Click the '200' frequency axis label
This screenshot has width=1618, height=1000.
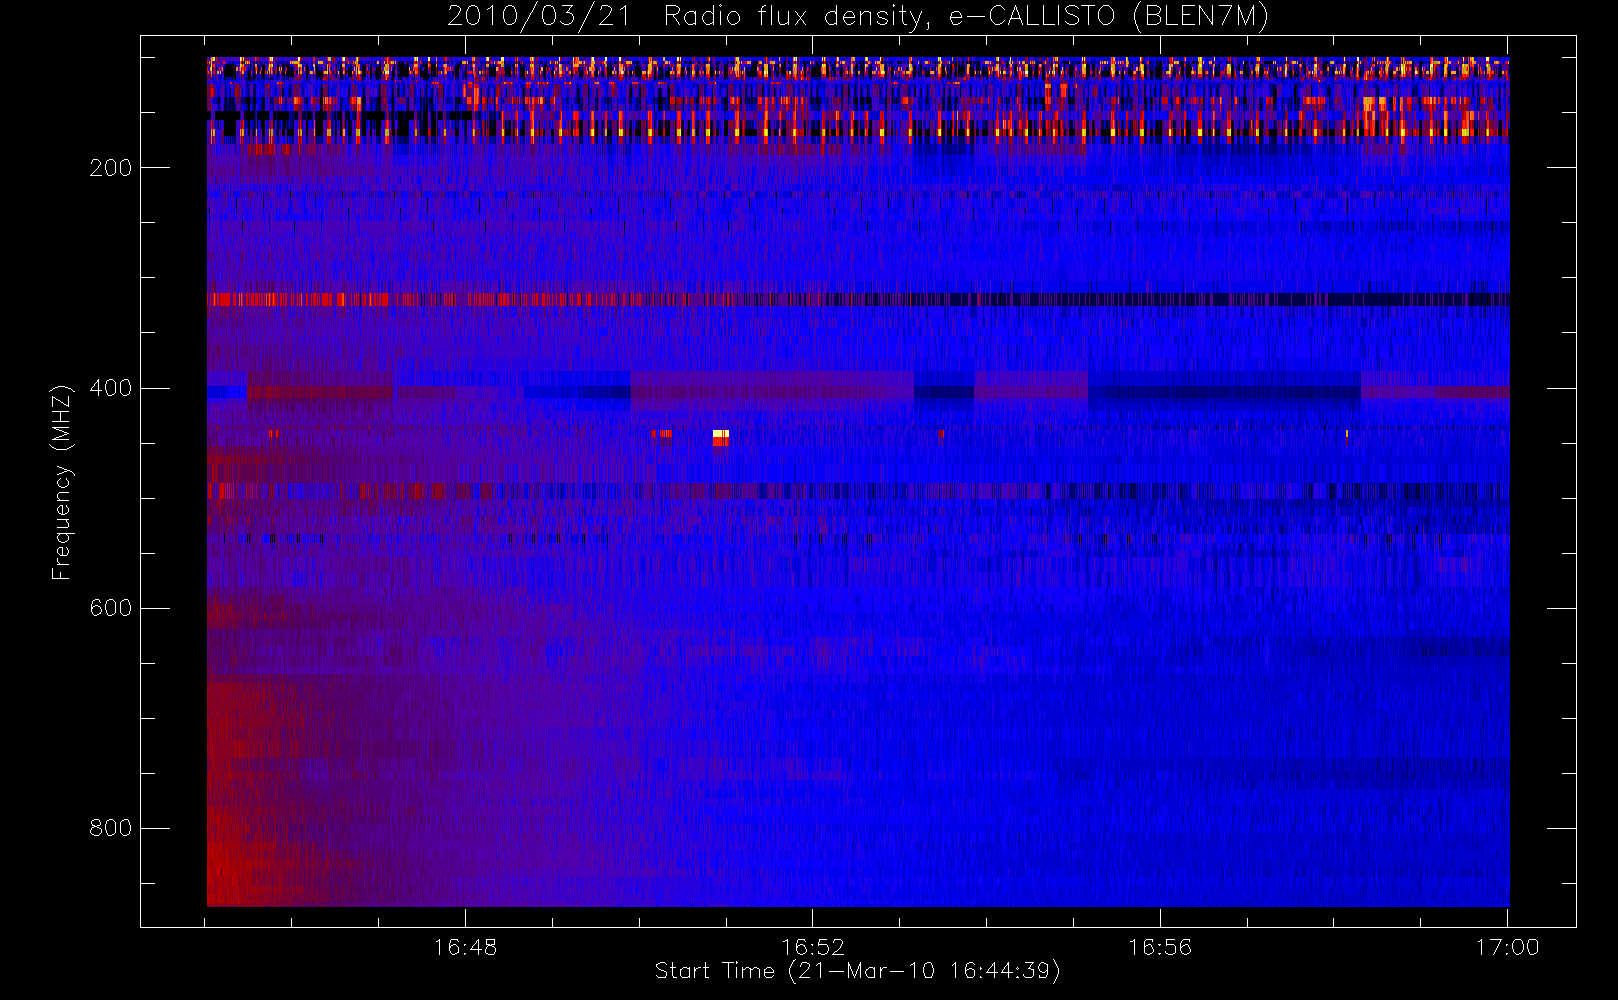coord(110,168)
